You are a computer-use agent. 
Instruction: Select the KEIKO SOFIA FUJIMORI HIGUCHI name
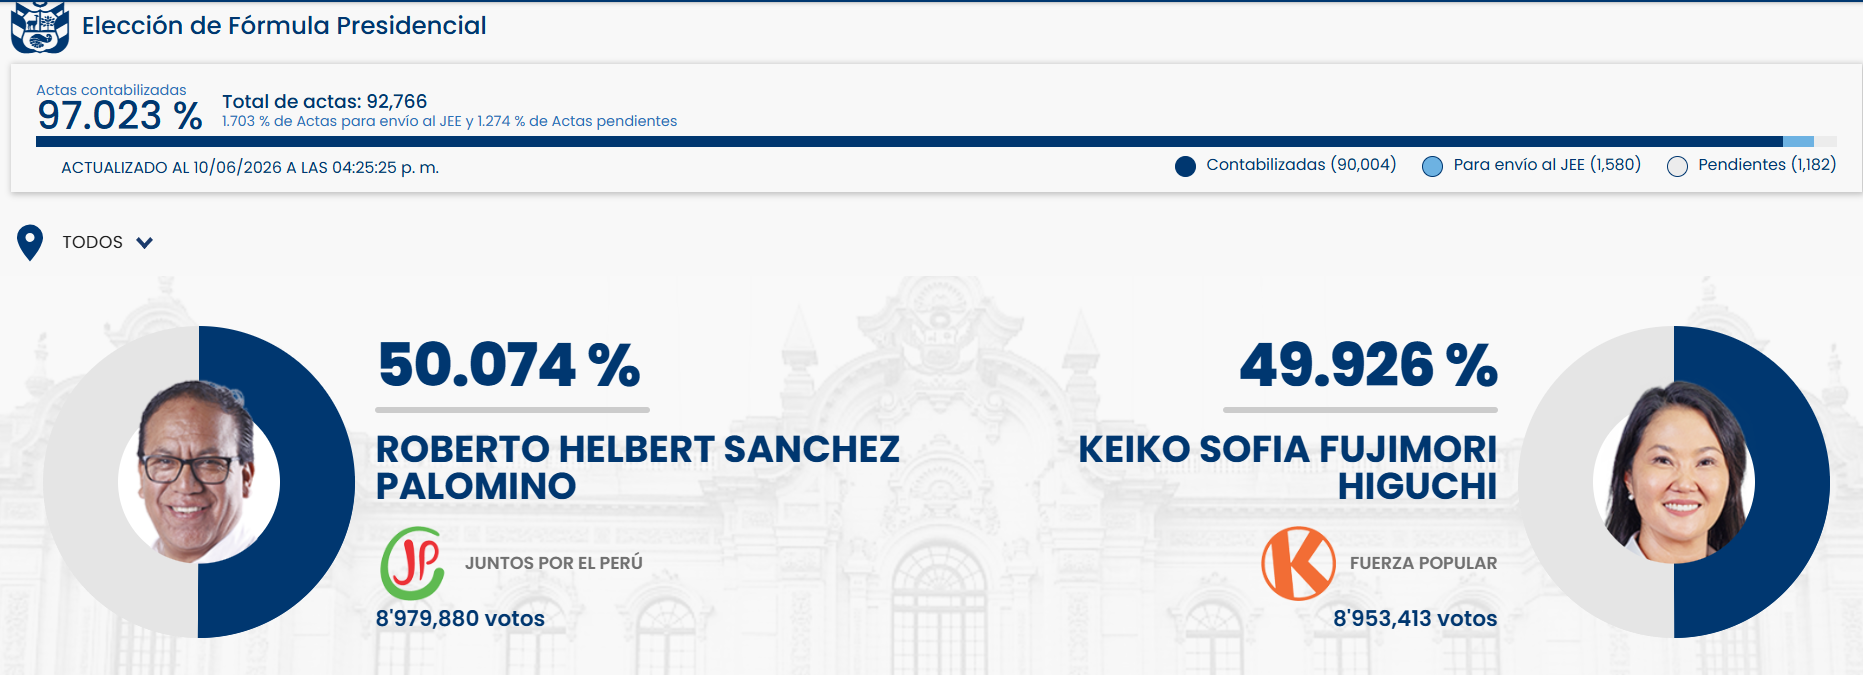point(1287,467)
